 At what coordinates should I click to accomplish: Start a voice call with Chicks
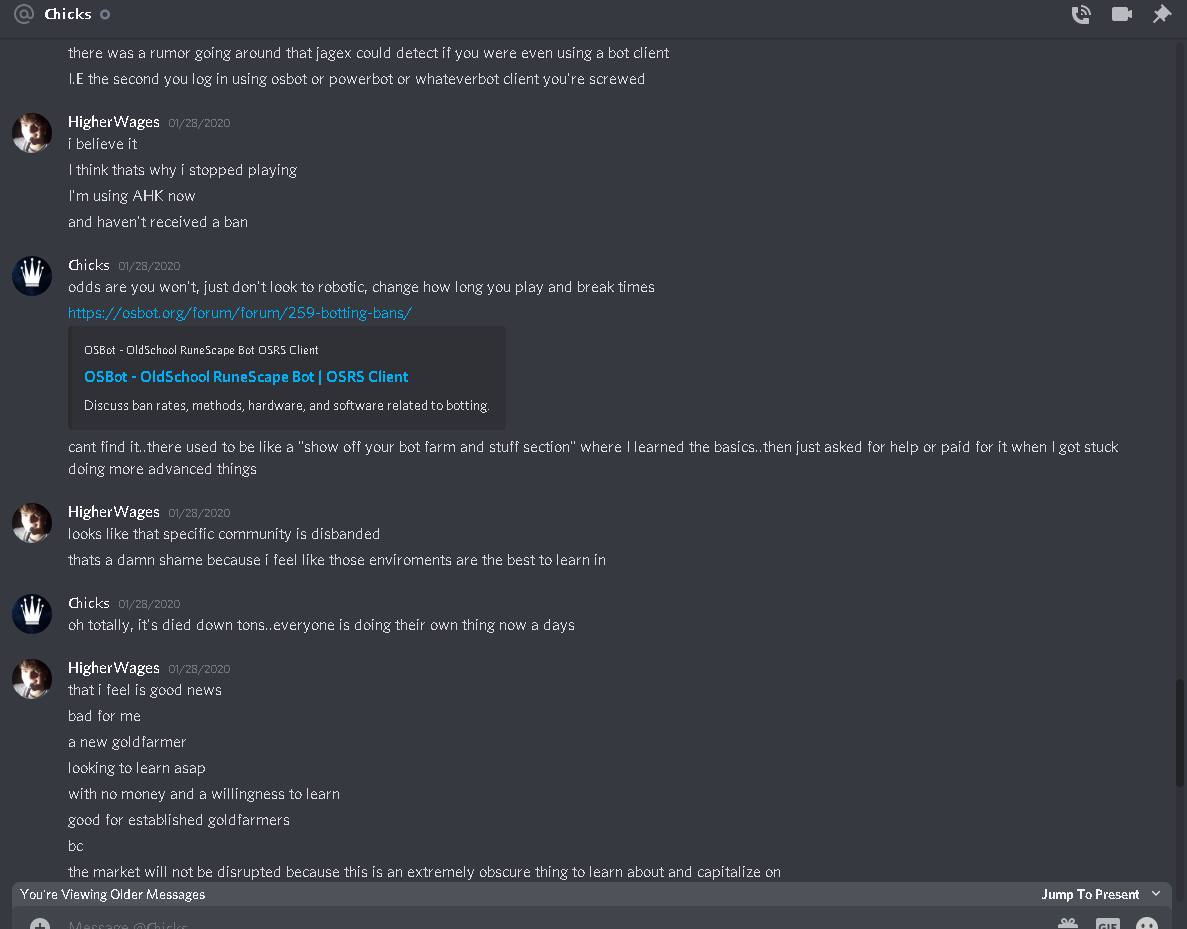[1081, 14]
